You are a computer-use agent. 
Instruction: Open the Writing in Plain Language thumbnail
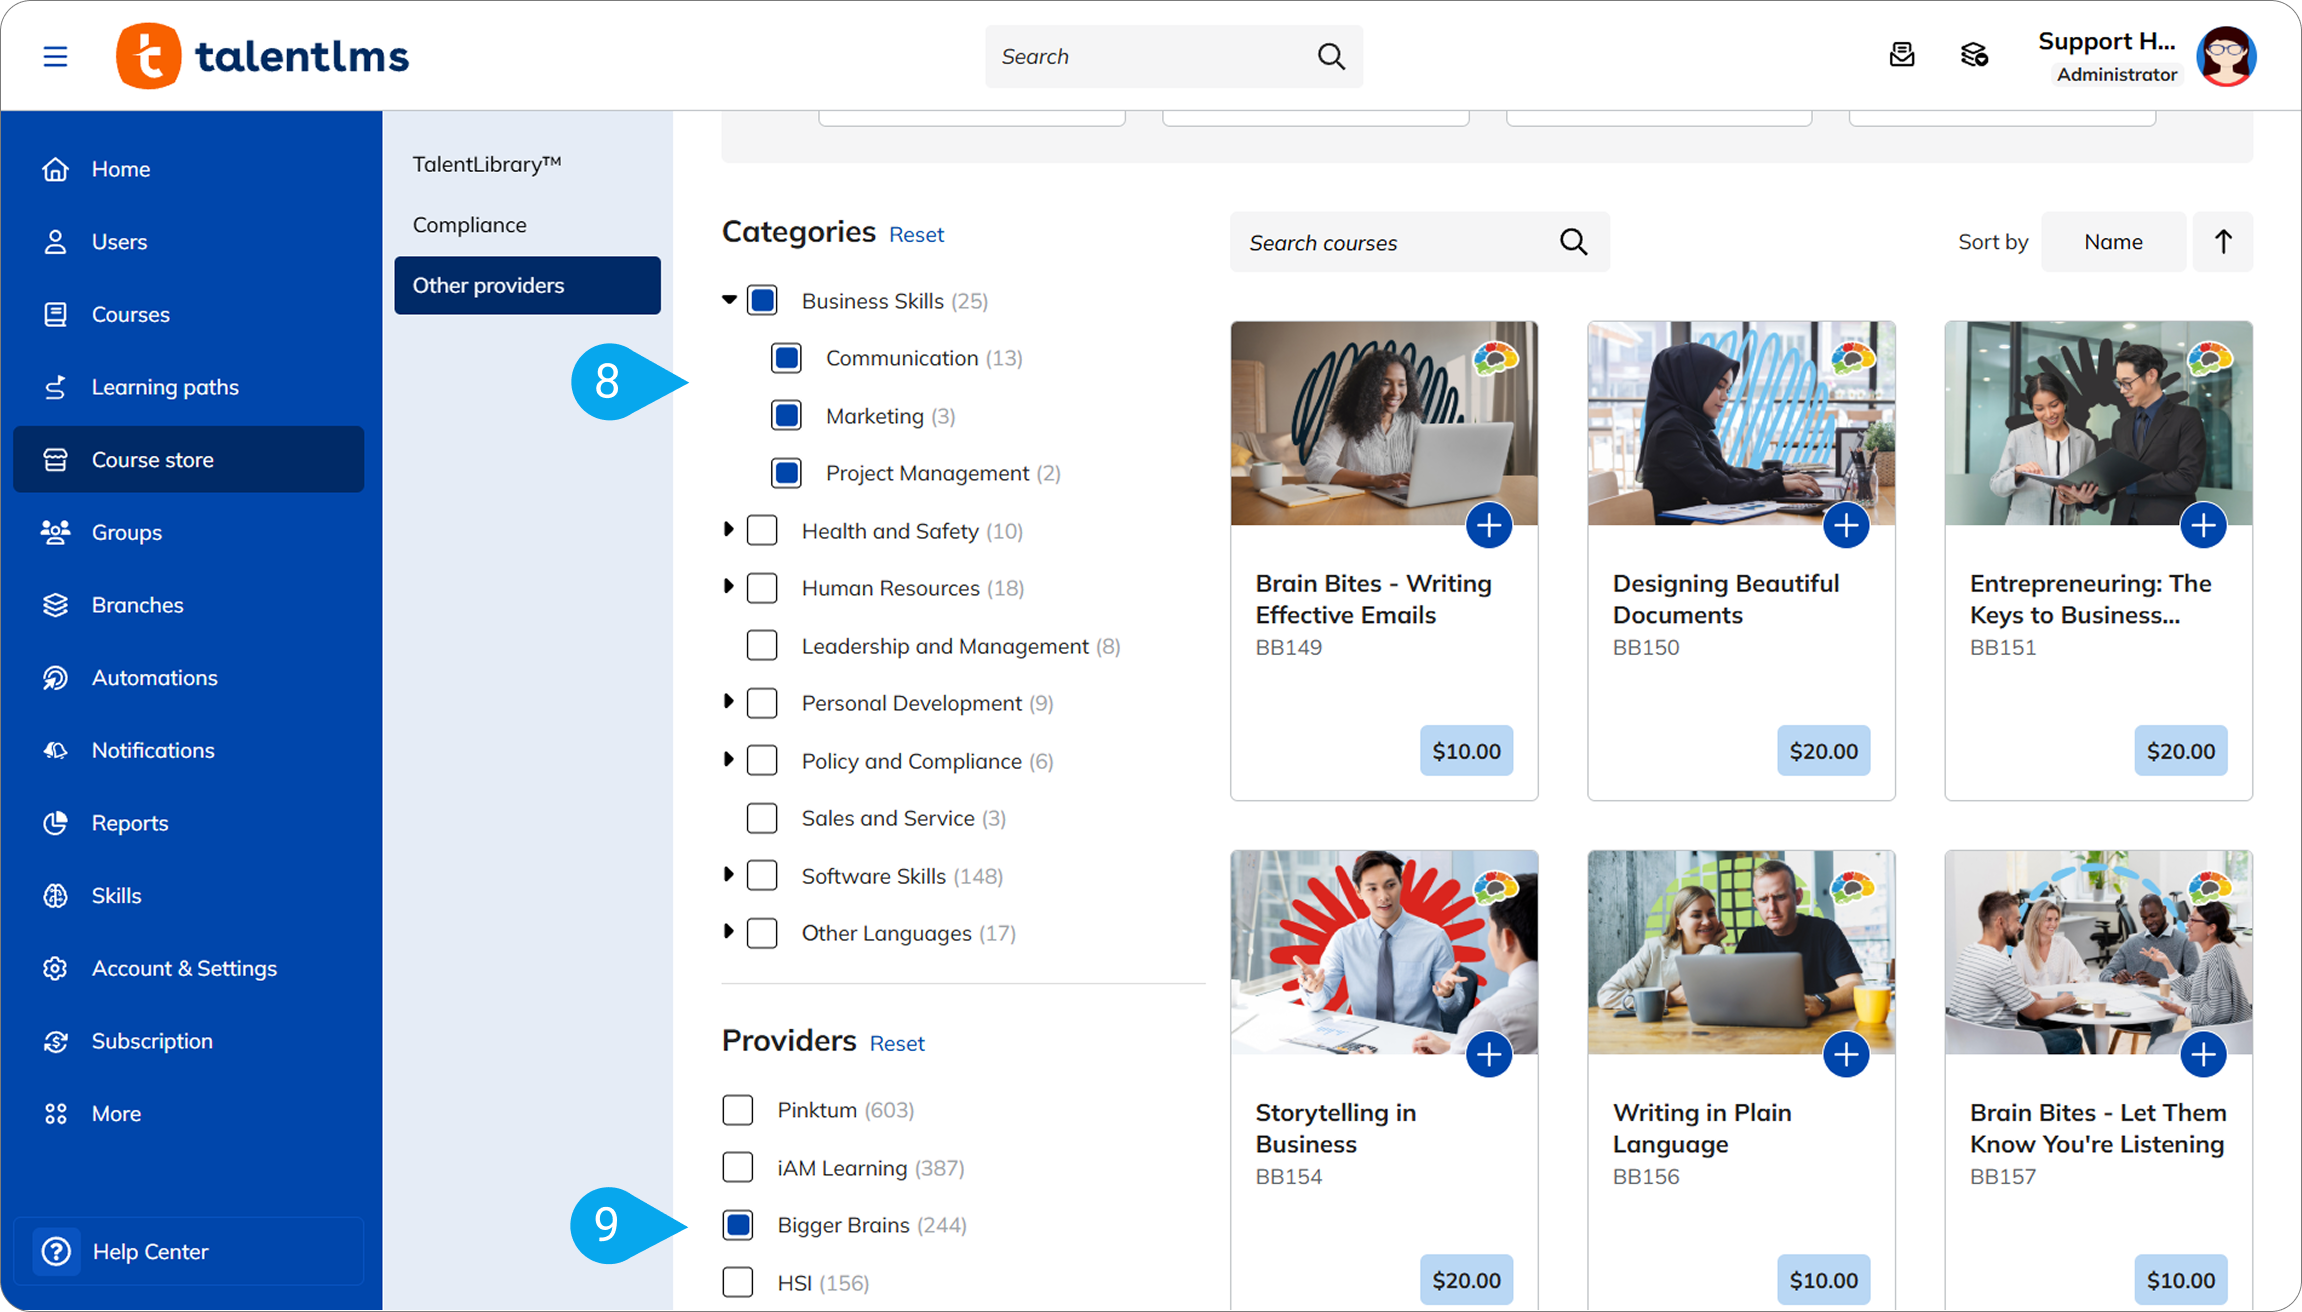click(1740, 952)
